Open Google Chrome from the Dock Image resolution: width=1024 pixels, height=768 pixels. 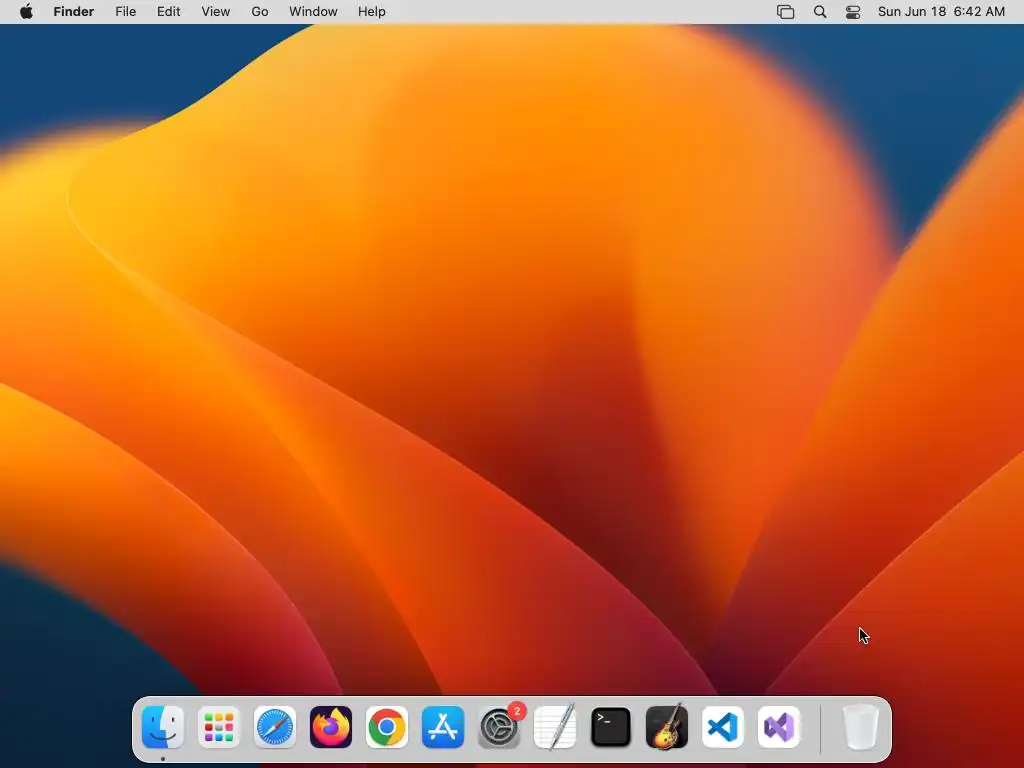[387, 727]
